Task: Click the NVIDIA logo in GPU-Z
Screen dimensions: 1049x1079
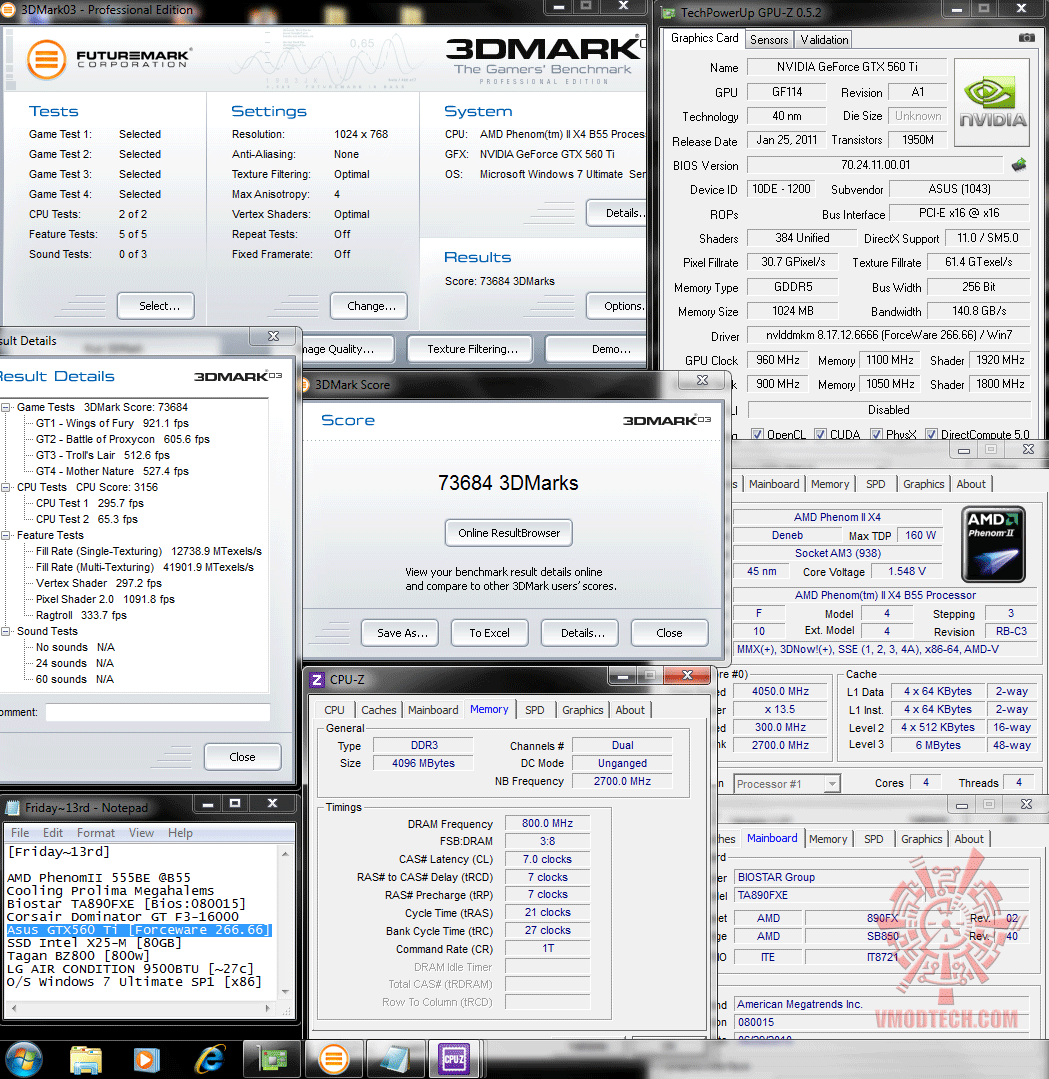Action: (x=992, y=103)
